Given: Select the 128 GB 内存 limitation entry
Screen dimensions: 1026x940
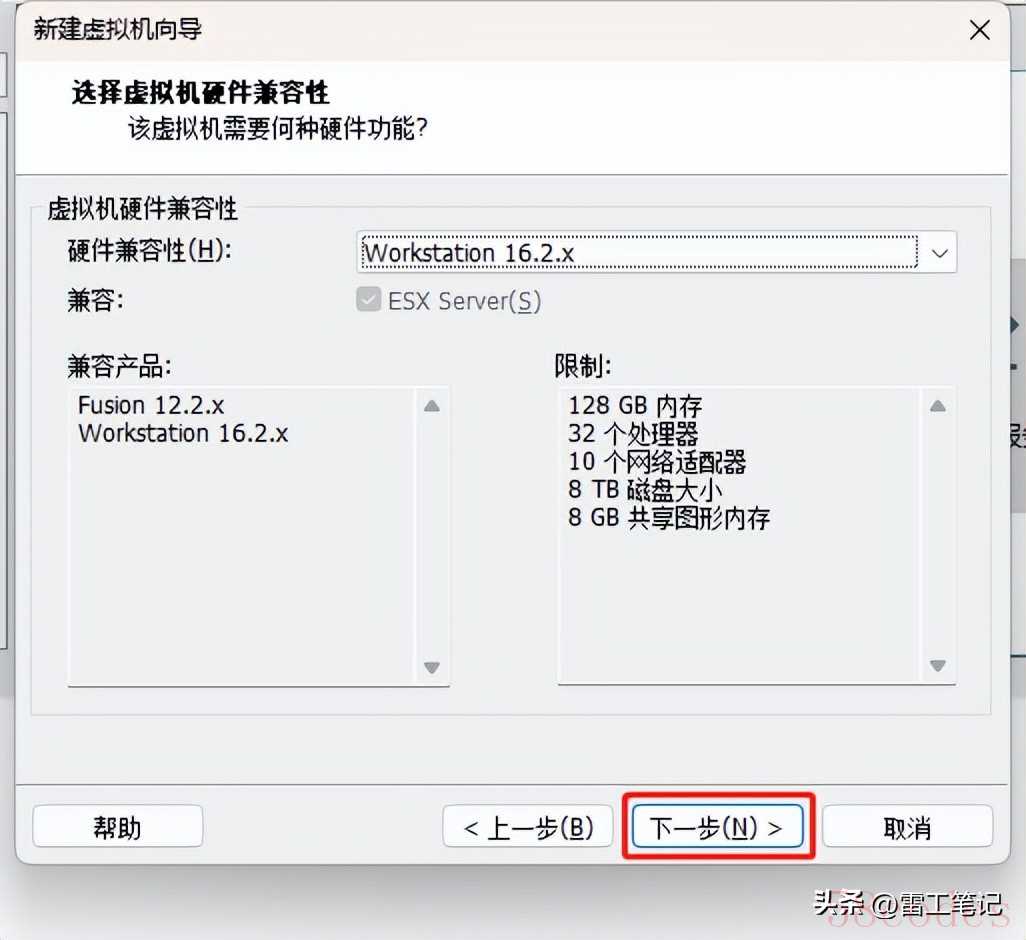Looking at the screenshot, I should point(635,406).
